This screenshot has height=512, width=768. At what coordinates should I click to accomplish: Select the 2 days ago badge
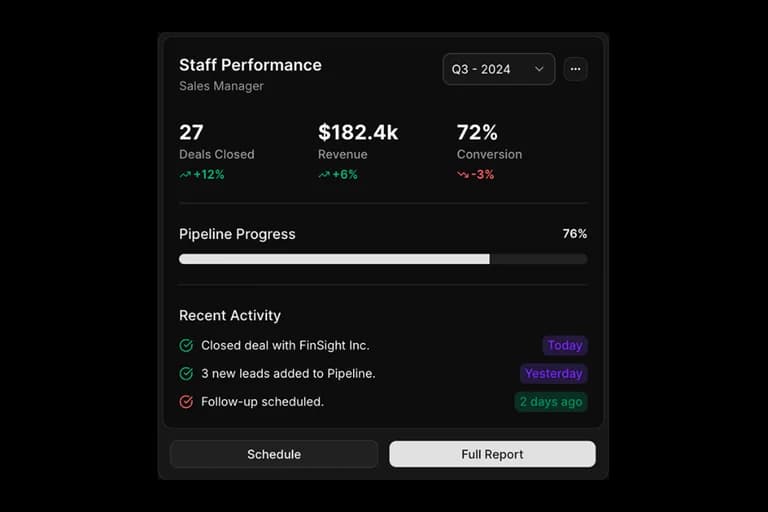tap(551, 402)
